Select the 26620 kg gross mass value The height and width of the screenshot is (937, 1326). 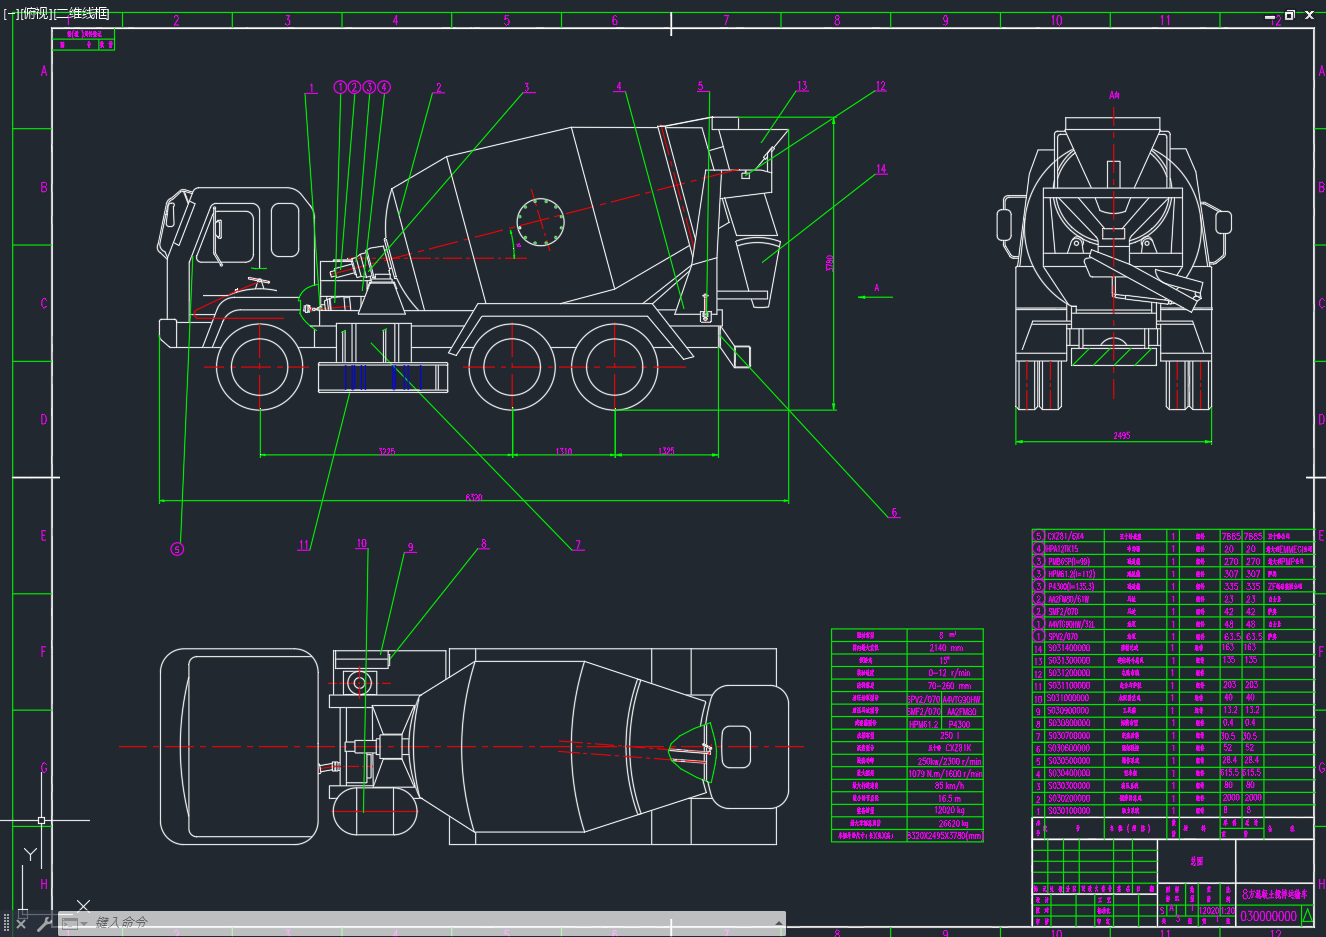click(x=953, y=823)
